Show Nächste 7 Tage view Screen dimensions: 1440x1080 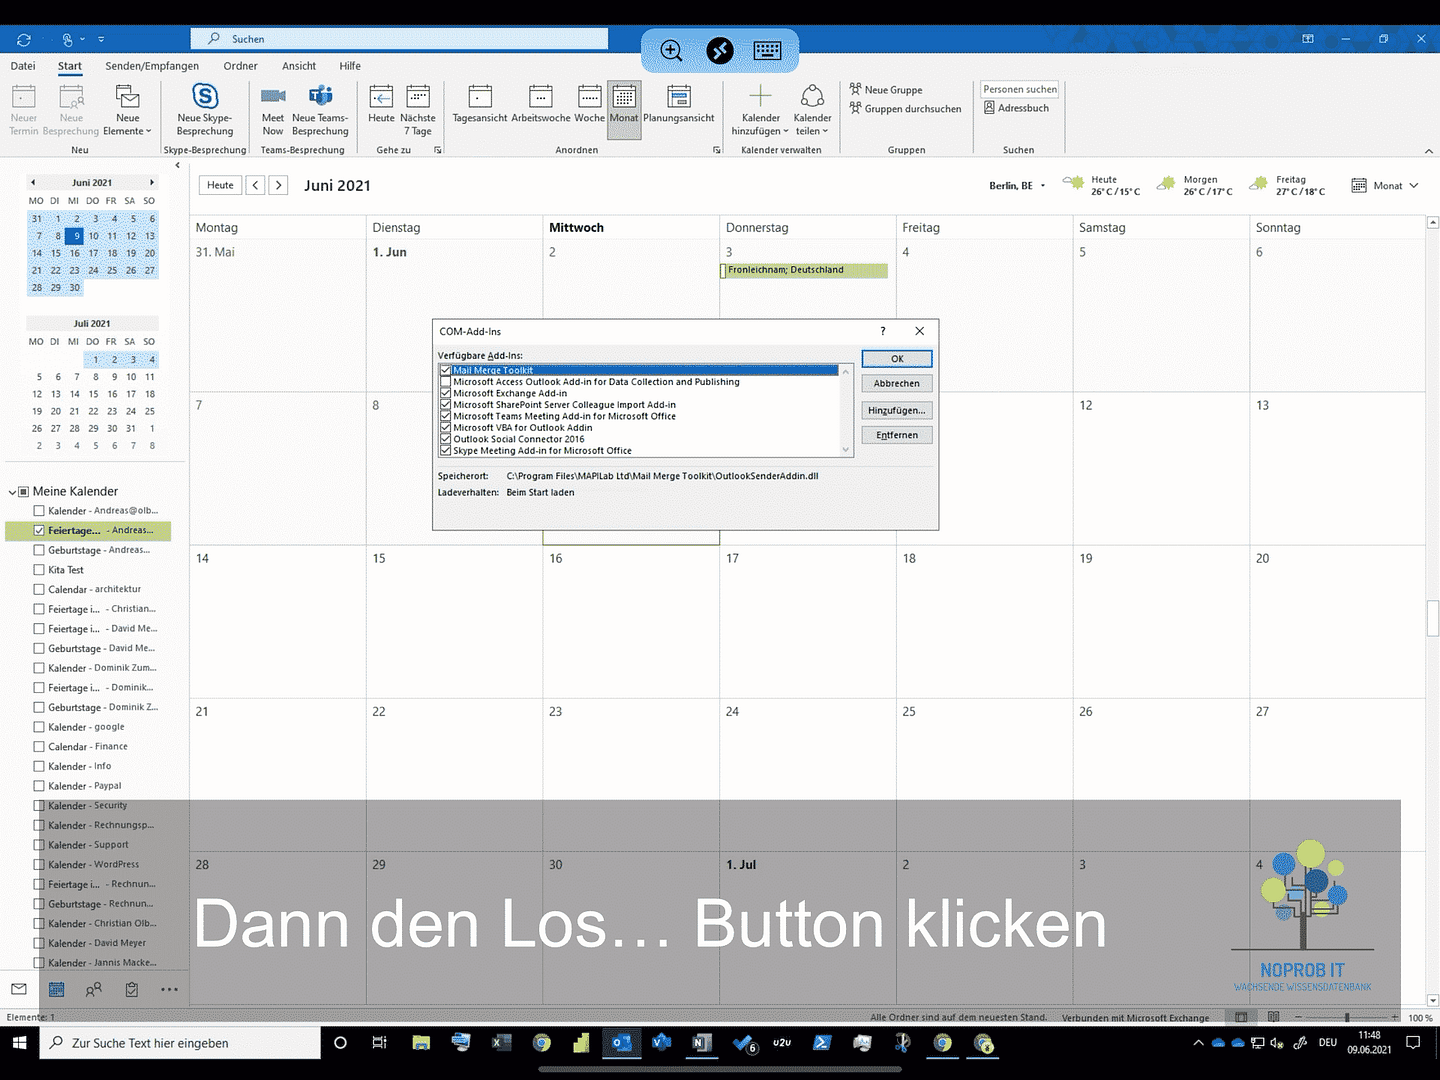(x=418, y=110)
